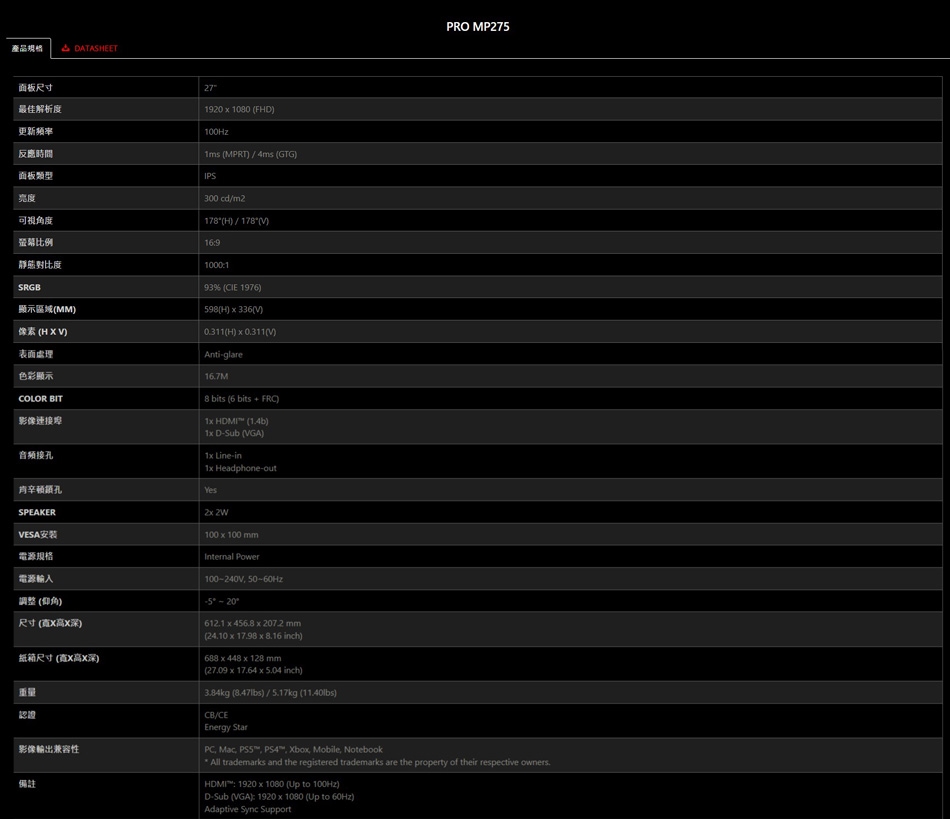Screen dimensions: 950x819
Task: Click the 100 x 100 mm VESA value
Action: [x=231, y=535]
